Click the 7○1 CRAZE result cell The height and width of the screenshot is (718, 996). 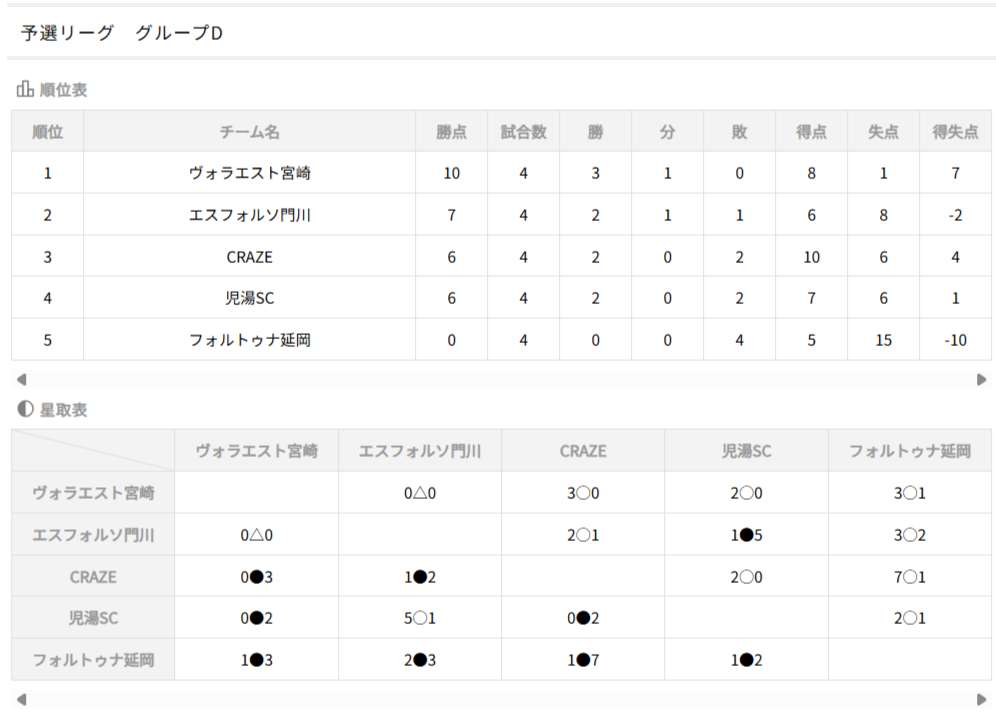coord(910,577)
